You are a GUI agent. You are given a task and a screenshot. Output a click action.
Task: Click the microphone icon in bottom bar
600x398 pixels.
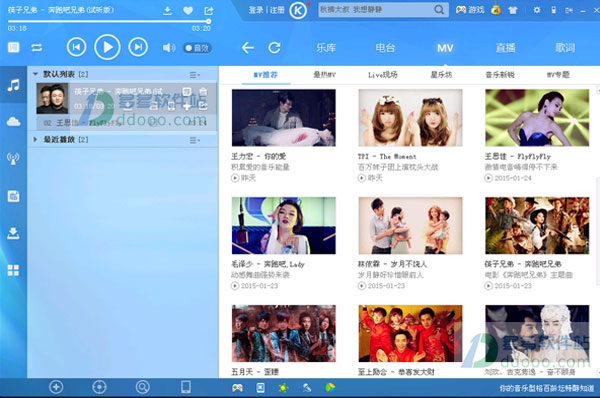[x=307, y=388]
